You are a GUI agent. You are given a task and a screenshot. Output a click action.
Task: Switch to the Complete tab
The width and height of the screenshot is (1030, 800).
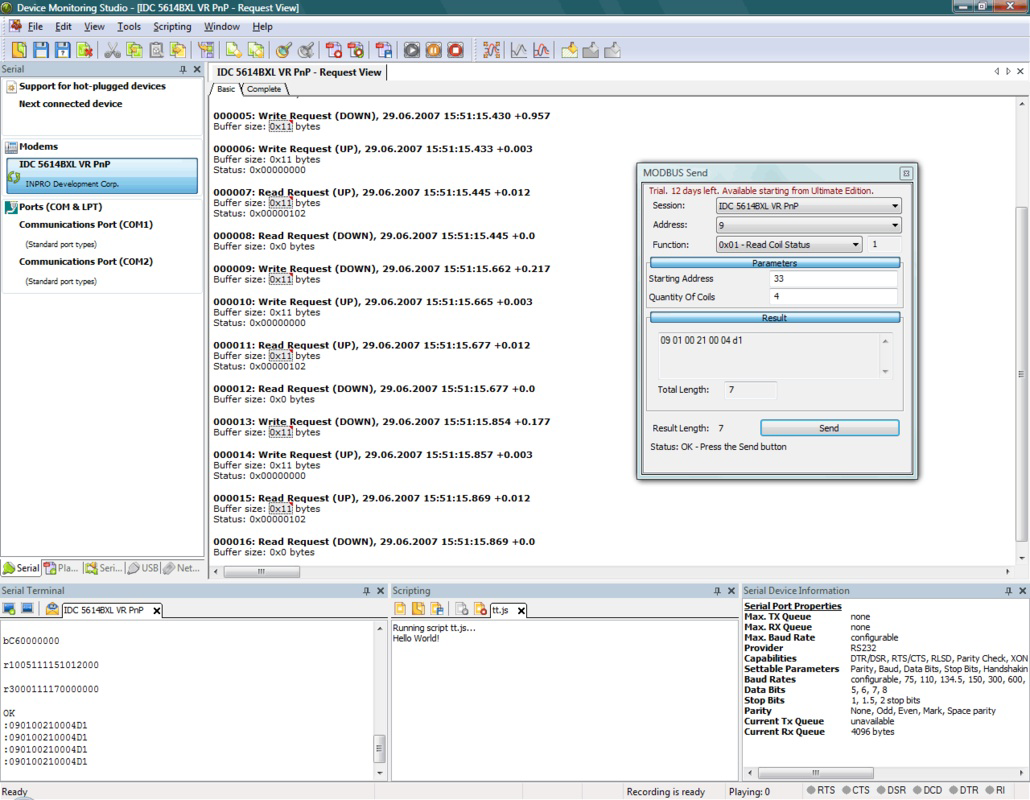coord(264,89)
